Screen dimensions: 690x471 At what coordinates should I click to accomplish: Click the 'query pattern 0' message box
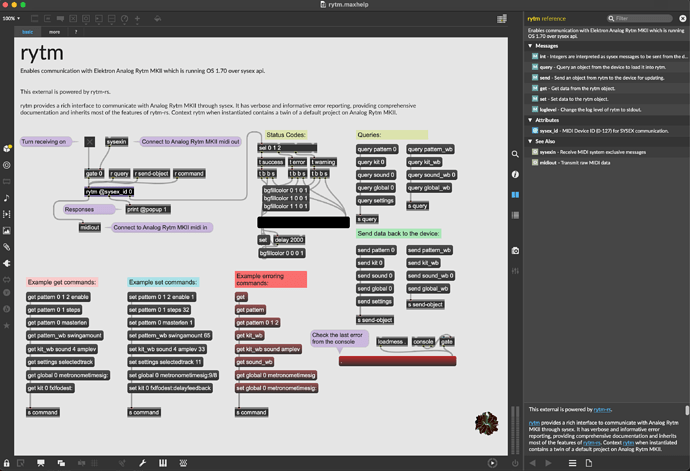click(377, 149)
